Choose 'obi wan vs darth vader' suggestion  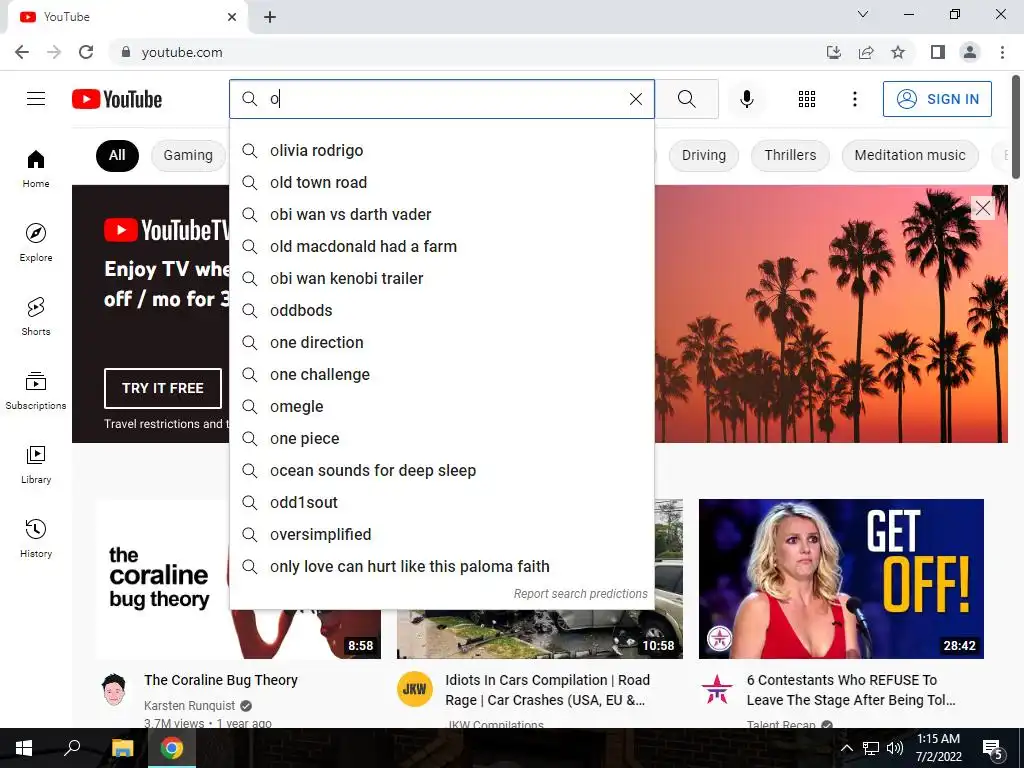(x=442, y=214)
